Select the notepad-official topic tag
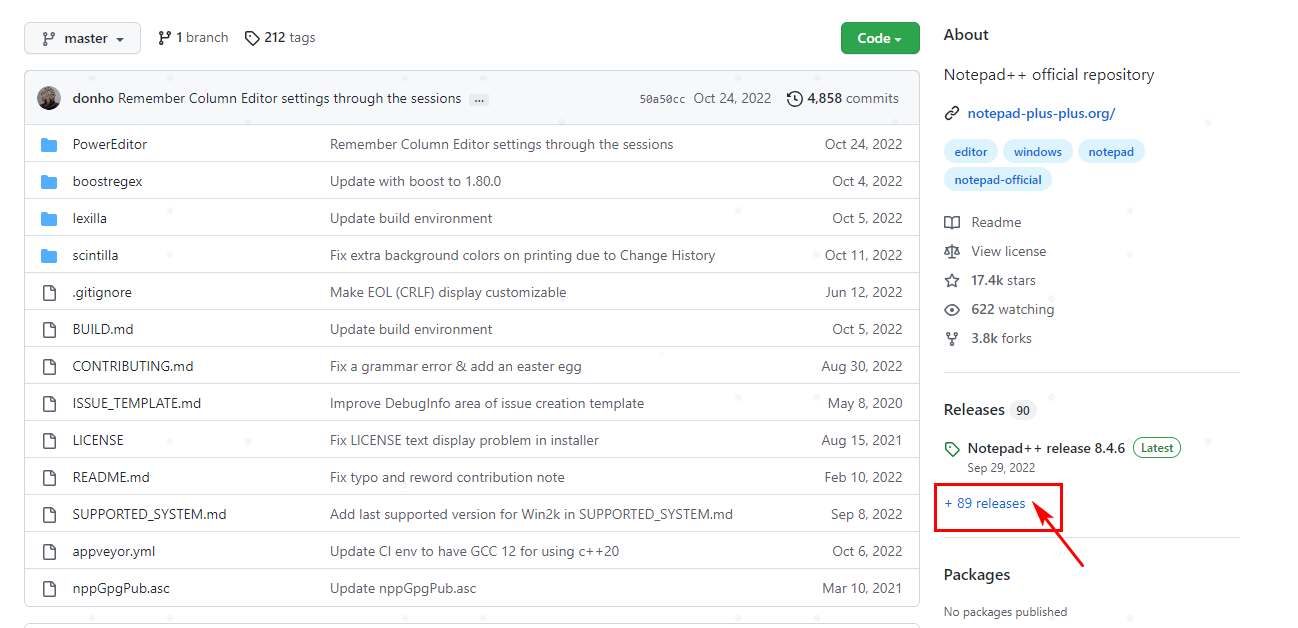 (998, 180)
